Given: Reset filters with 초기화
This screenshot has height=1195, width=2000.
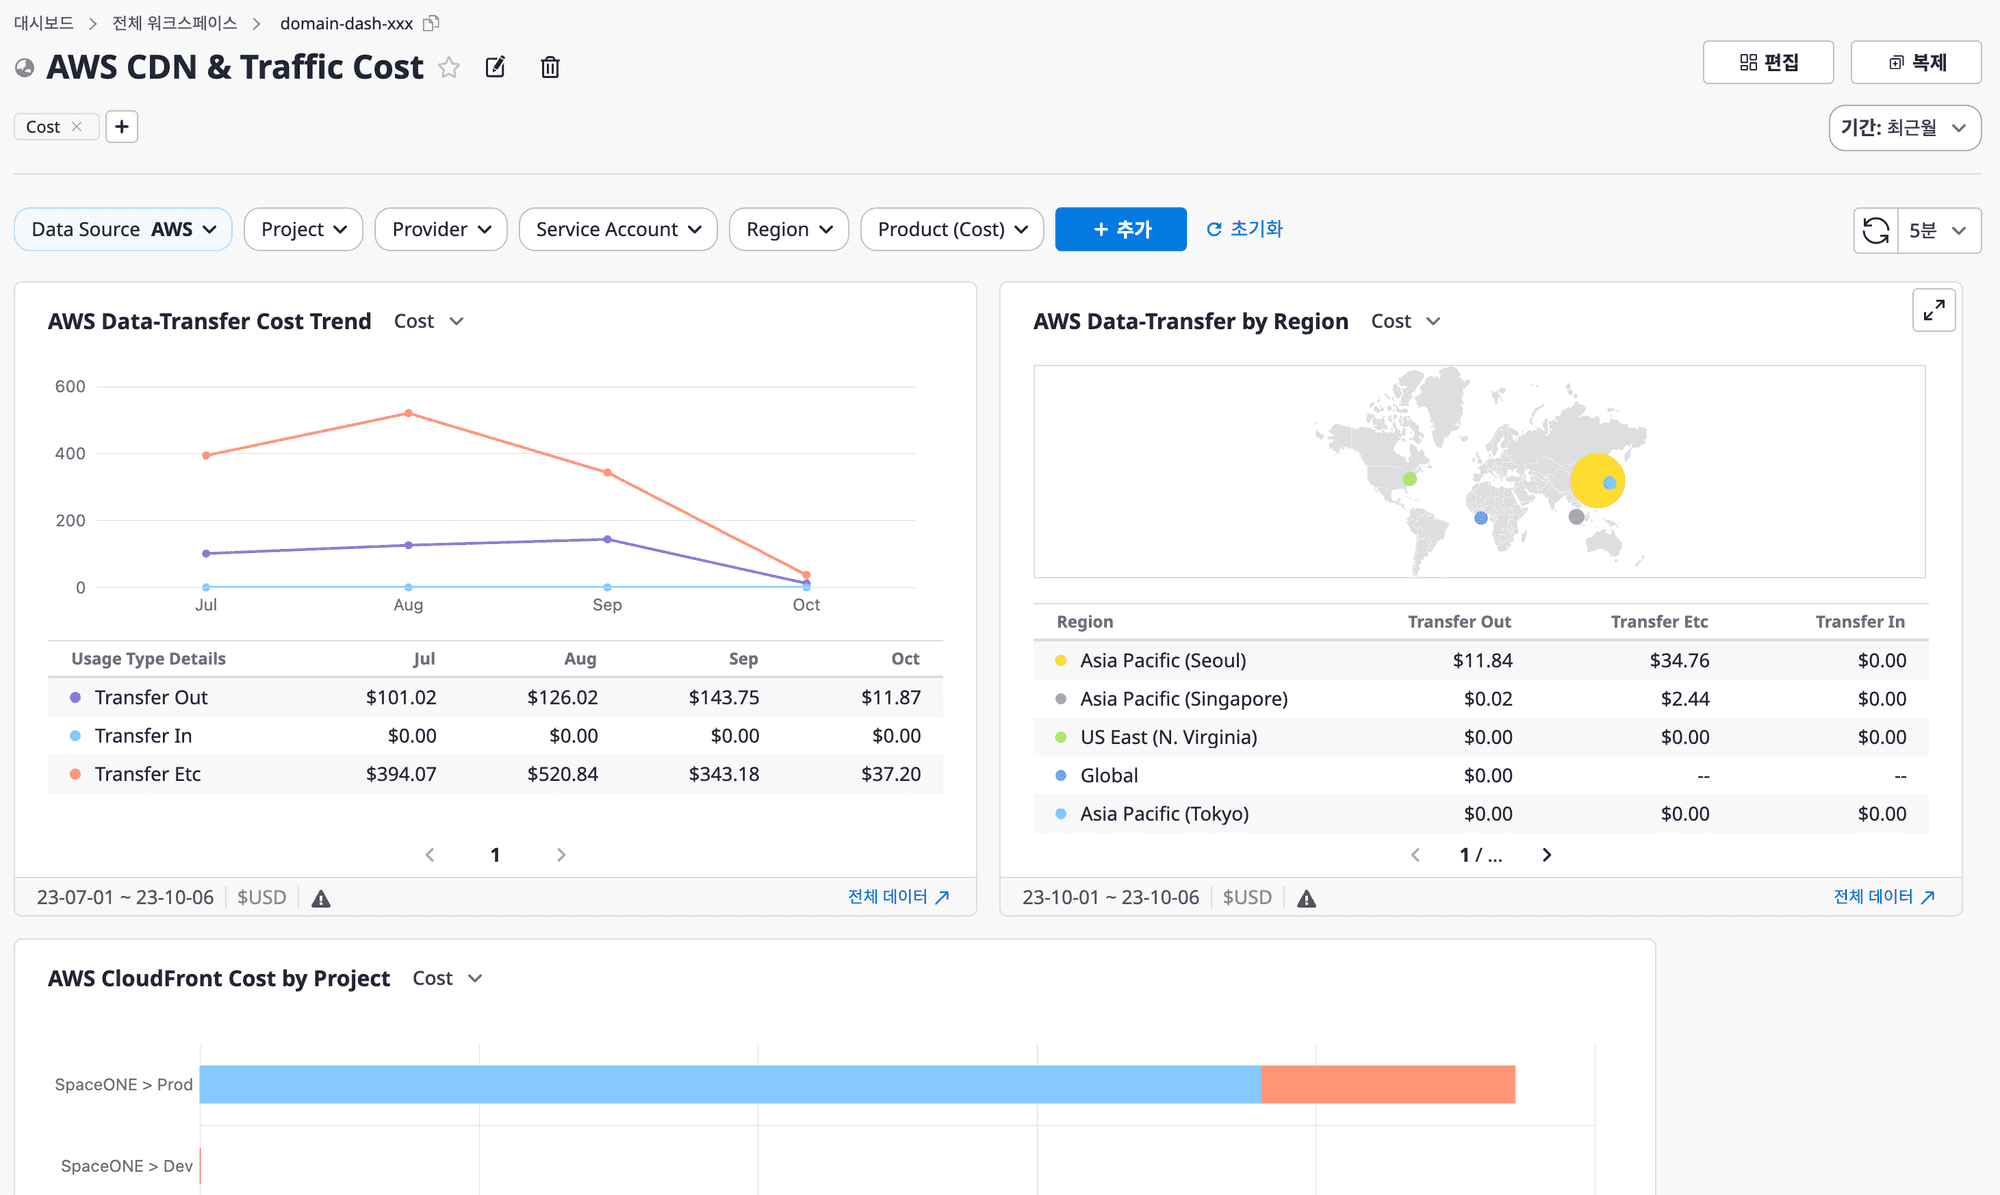Looking at the screenshot, I should pos(1244,229).
